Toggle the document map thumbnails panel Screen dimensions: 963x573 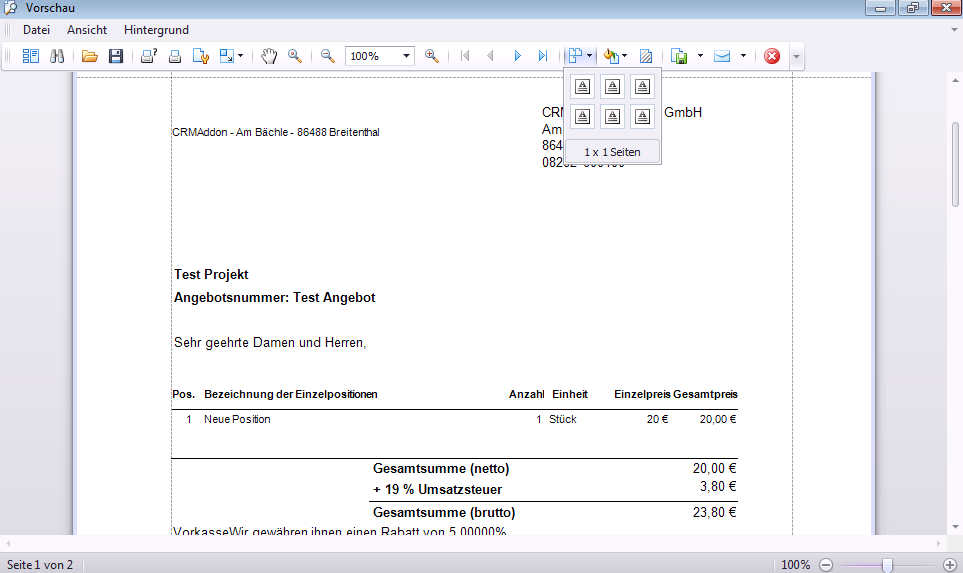tap(30, 56)
